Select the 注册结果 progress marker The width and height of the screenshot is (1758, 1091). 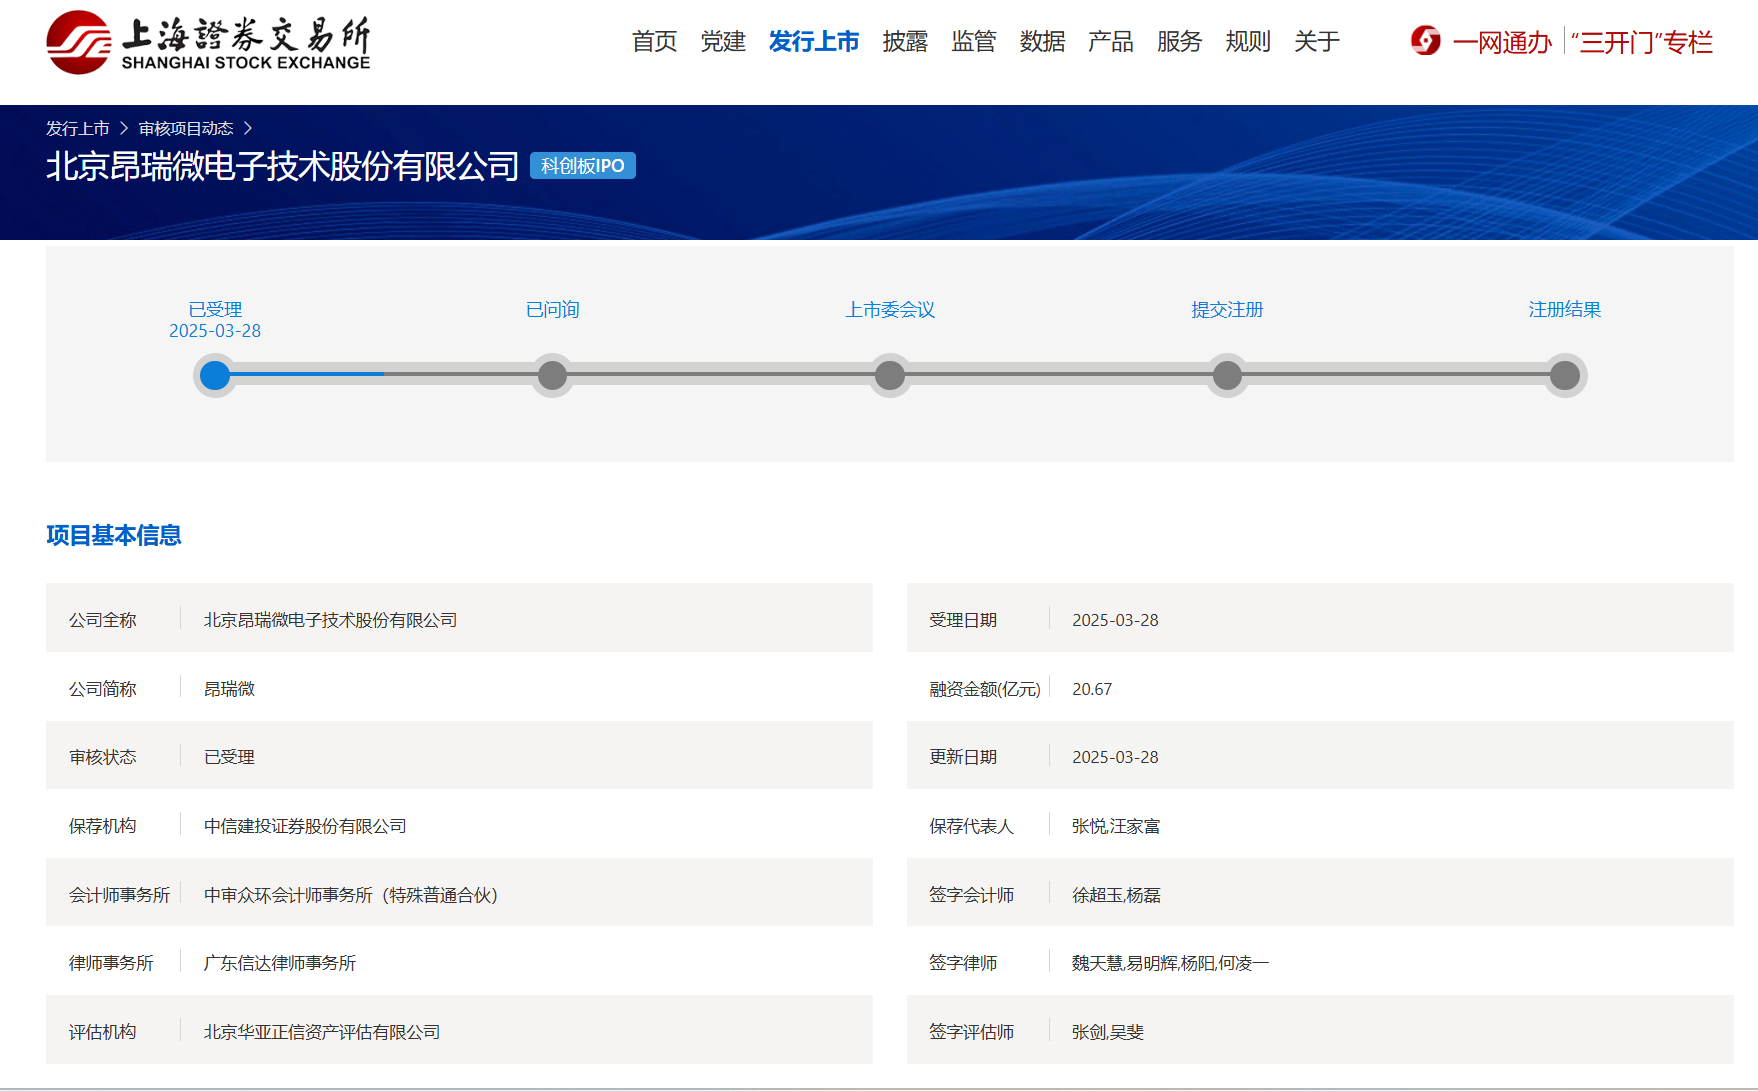coord(1564,375)
